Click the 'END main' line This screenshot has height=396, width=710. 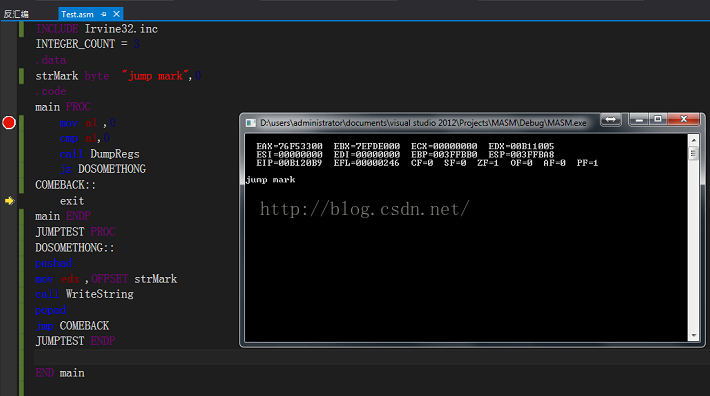(x=60, y=373)
